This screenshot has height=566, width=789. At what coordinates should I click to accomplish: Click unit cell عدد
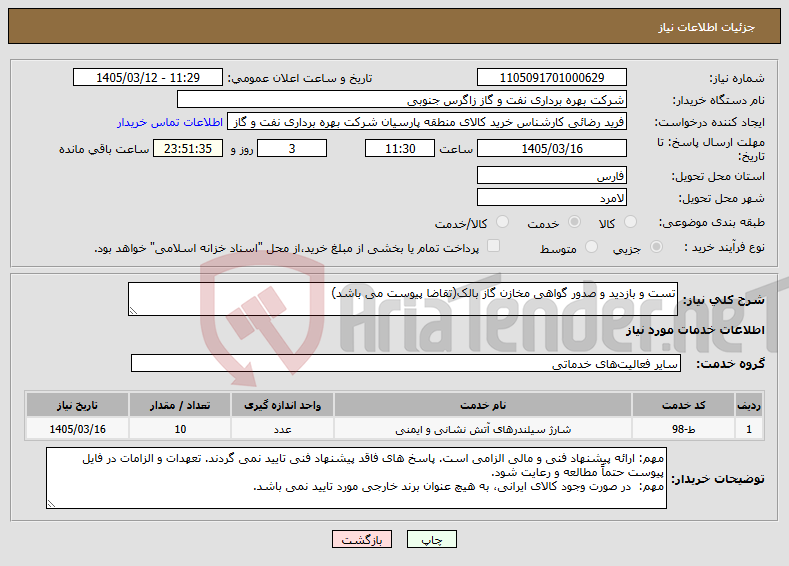[282, 429]
